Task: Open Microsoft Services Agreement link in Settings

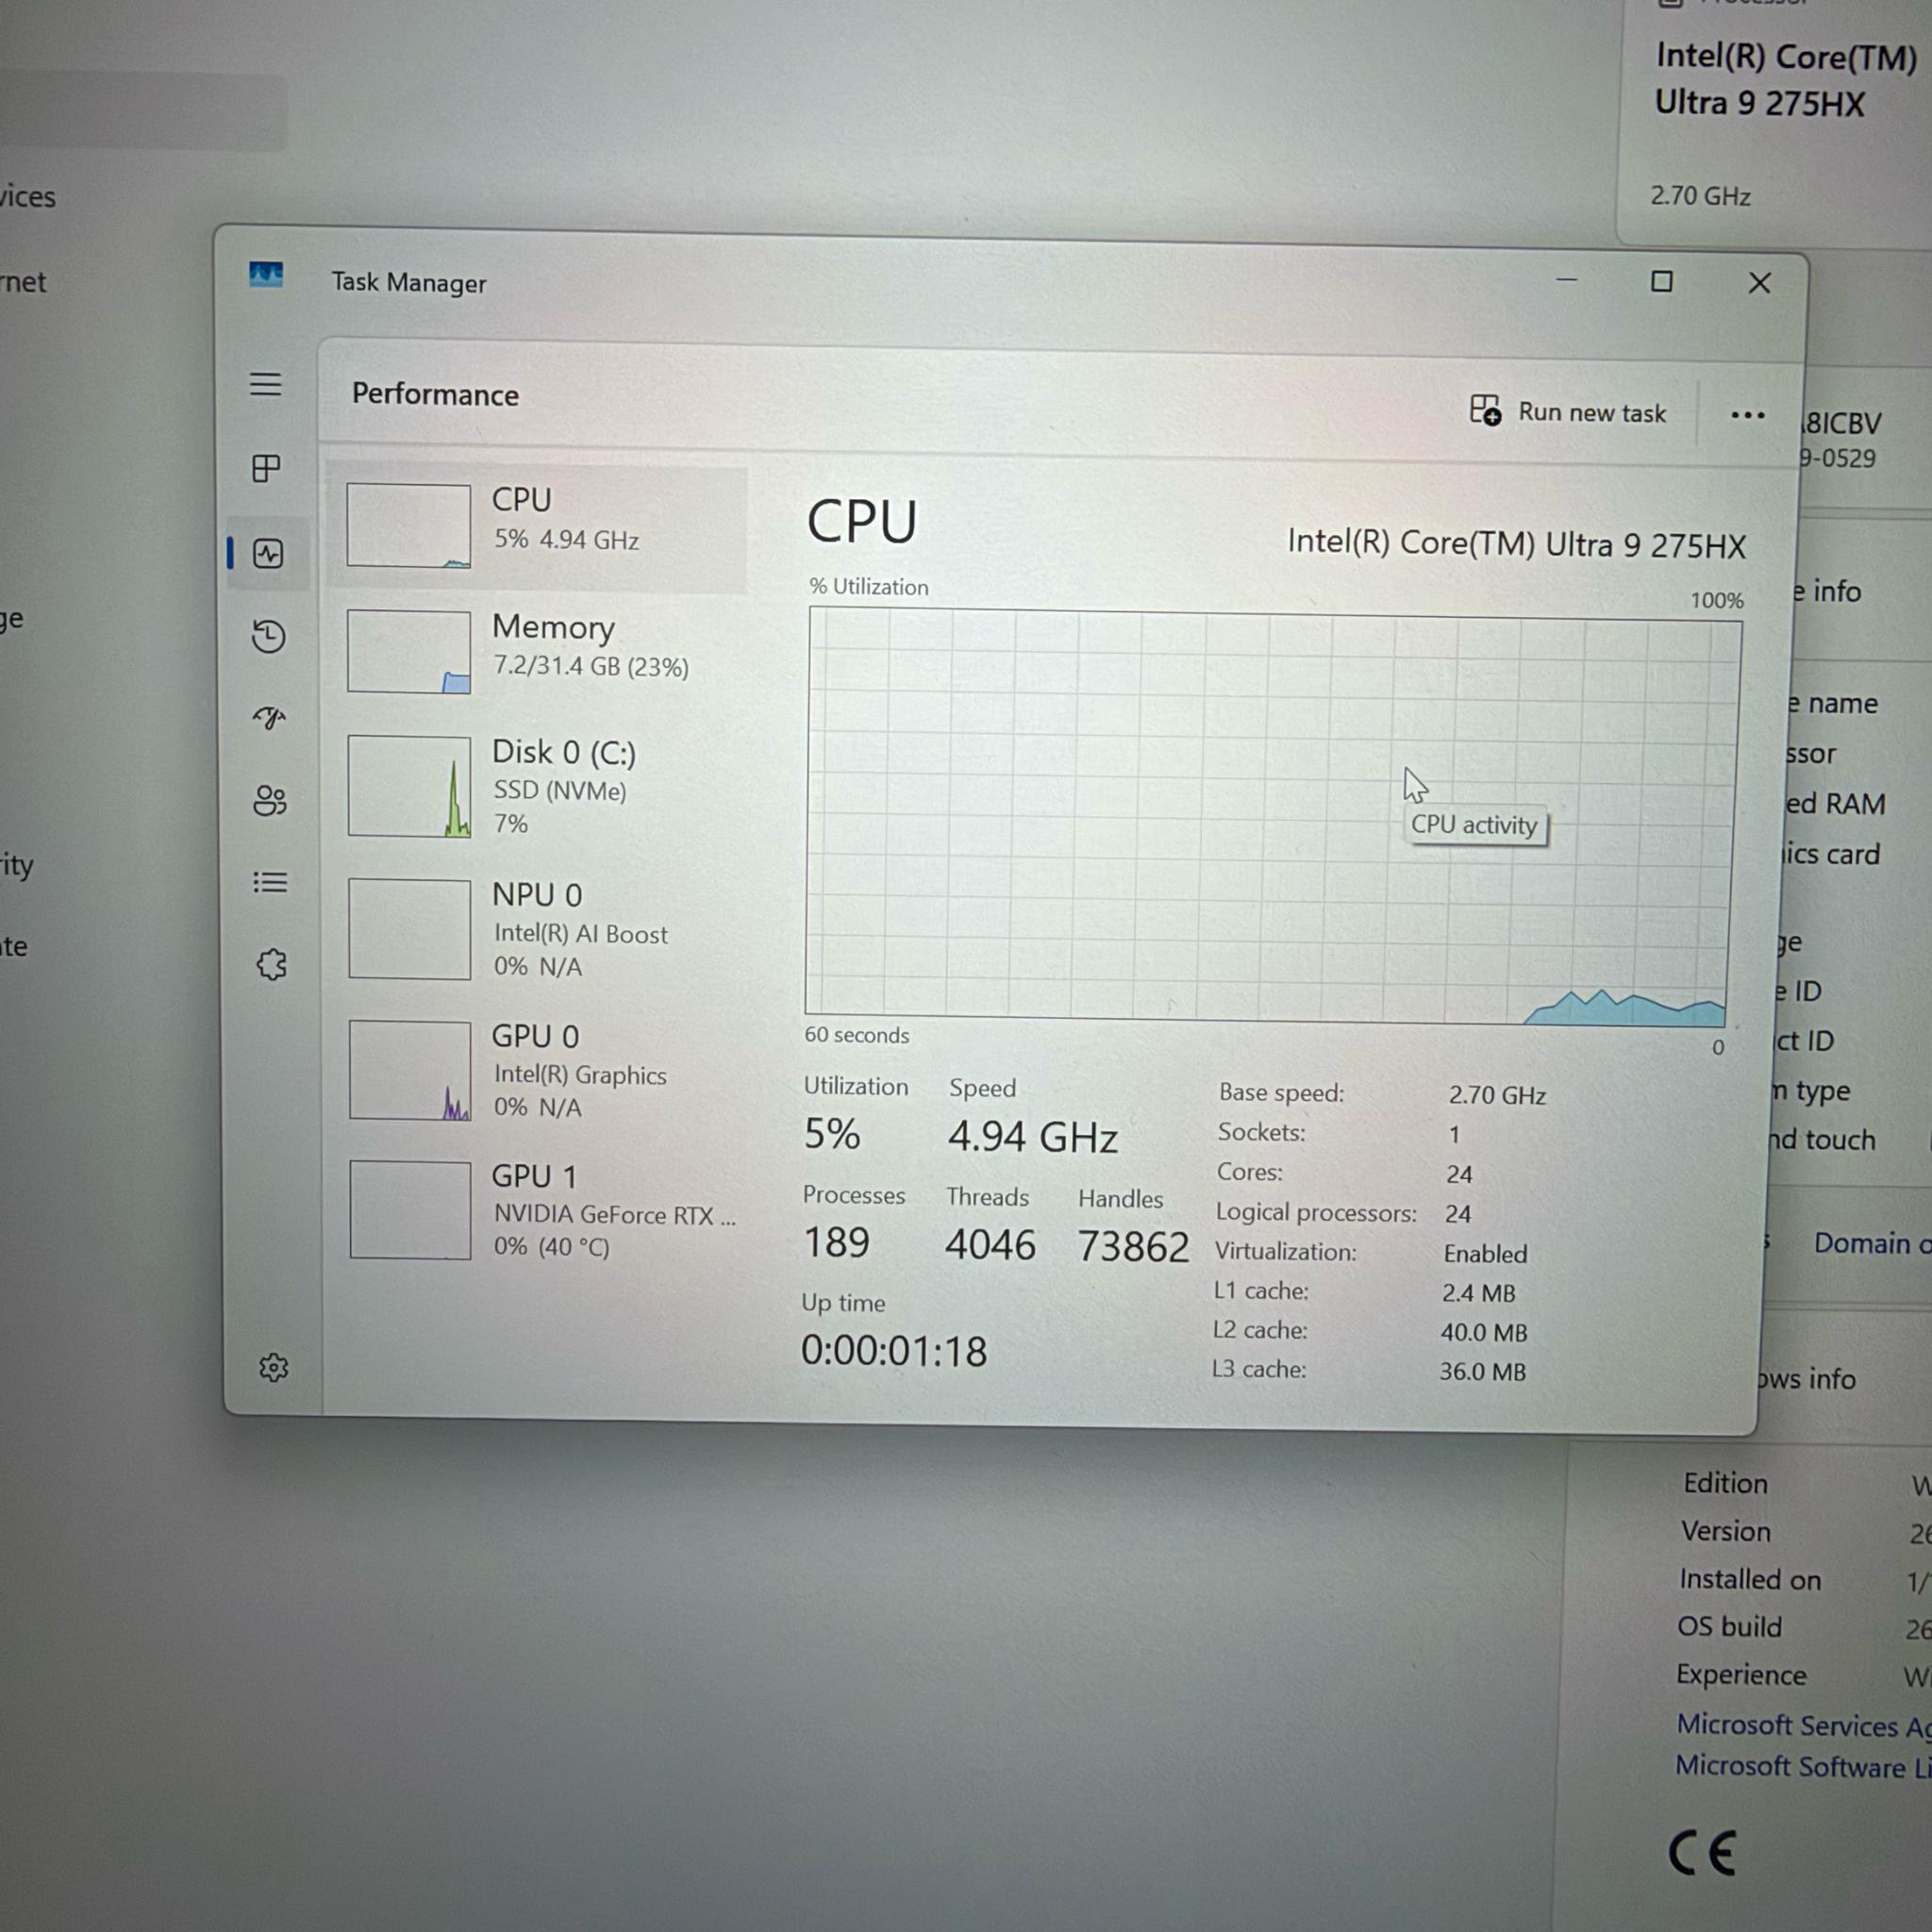Action: tap(1804, 1725)
